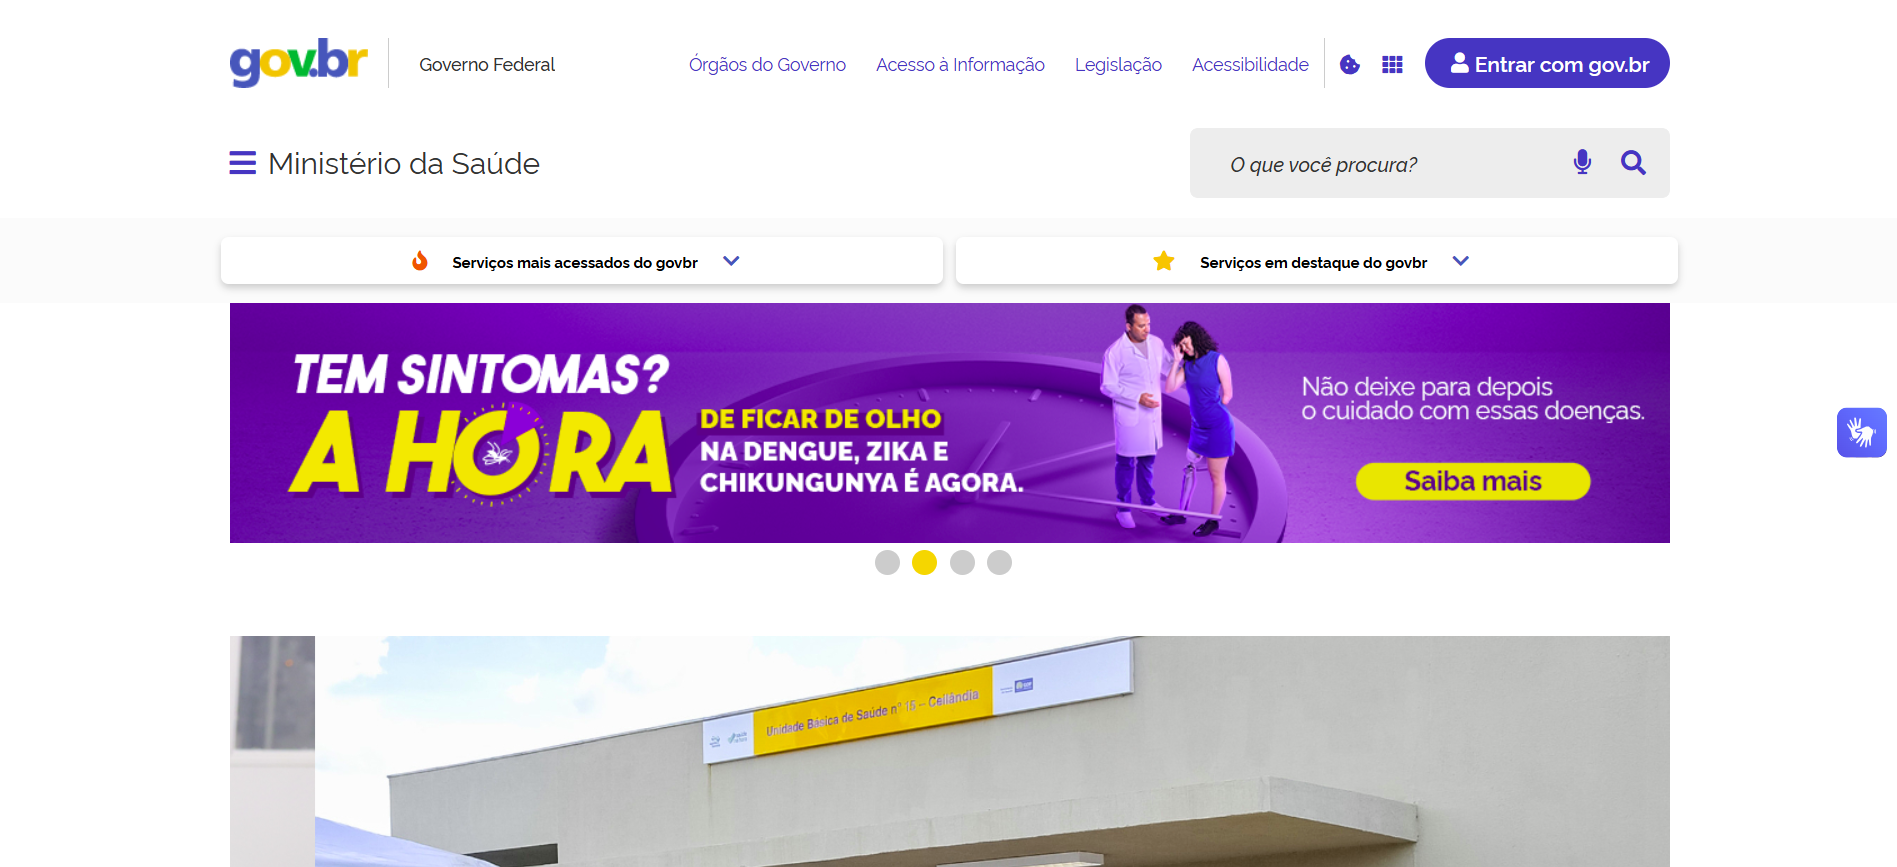Select the first carousel slide dot
Viewport: 1897px width, 867px height.
tap(887, 562)
